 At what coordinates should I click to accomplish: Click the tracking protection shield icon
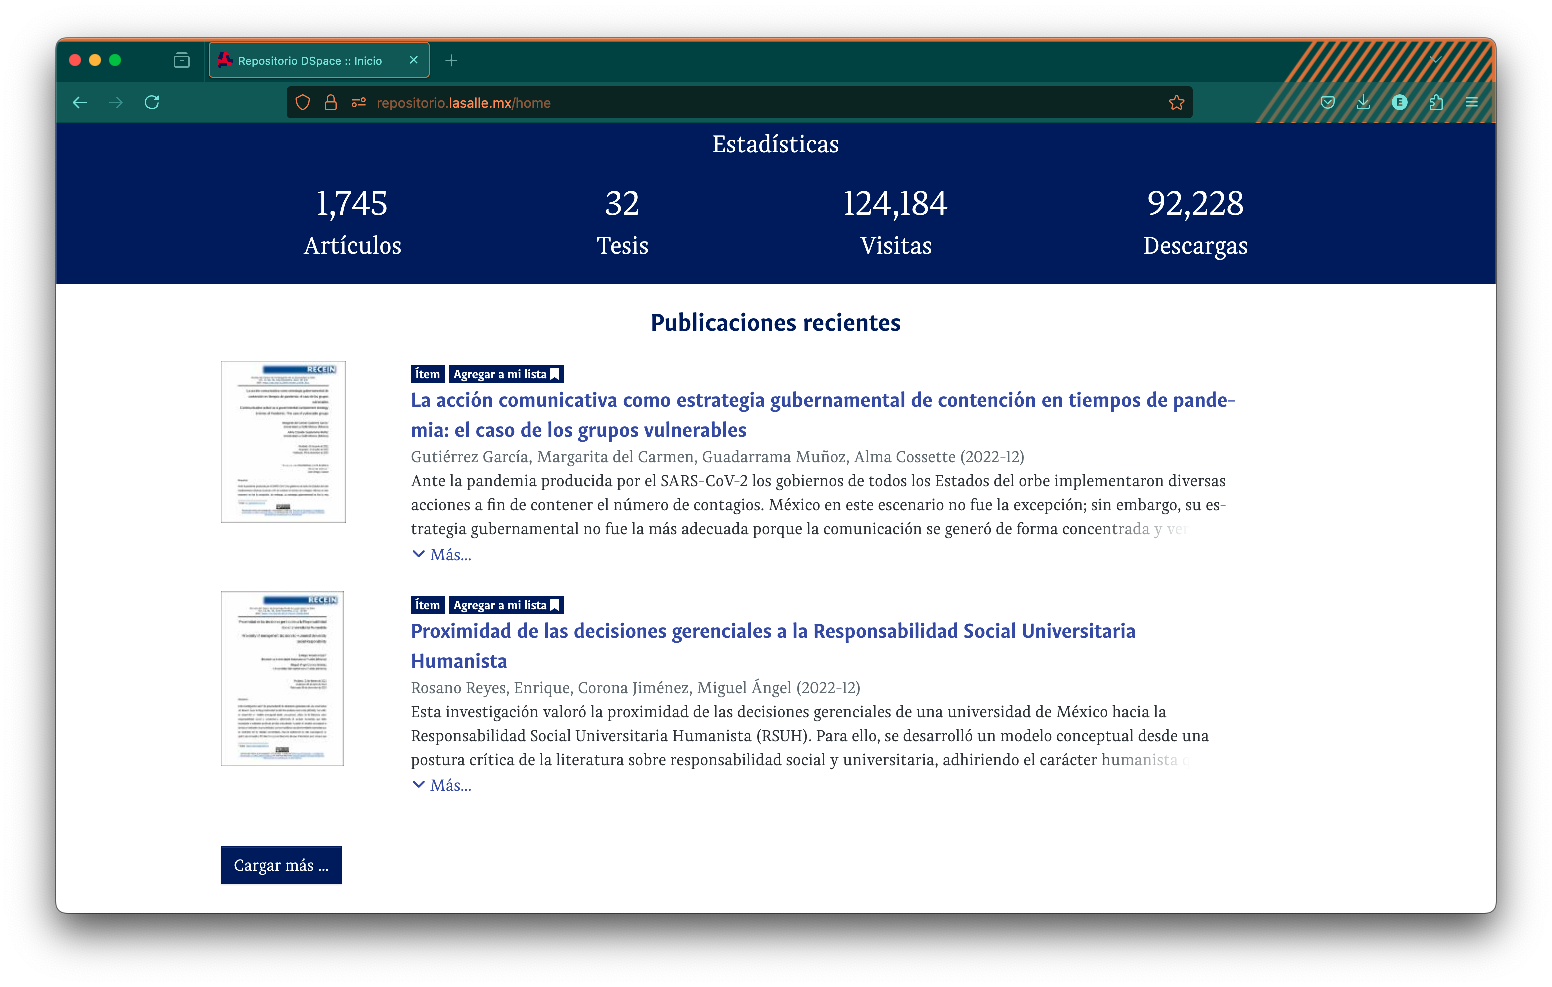point(303,102)
